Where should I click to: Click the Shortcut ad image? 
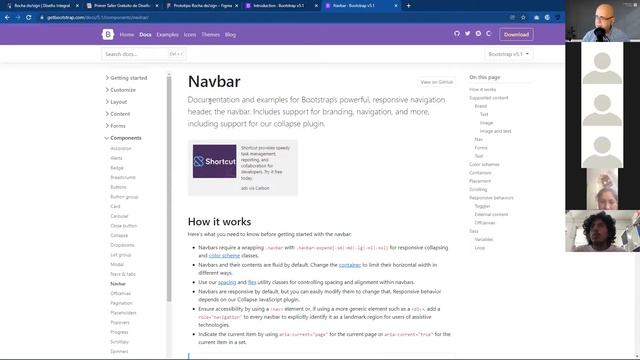click(x=214, y=161)
